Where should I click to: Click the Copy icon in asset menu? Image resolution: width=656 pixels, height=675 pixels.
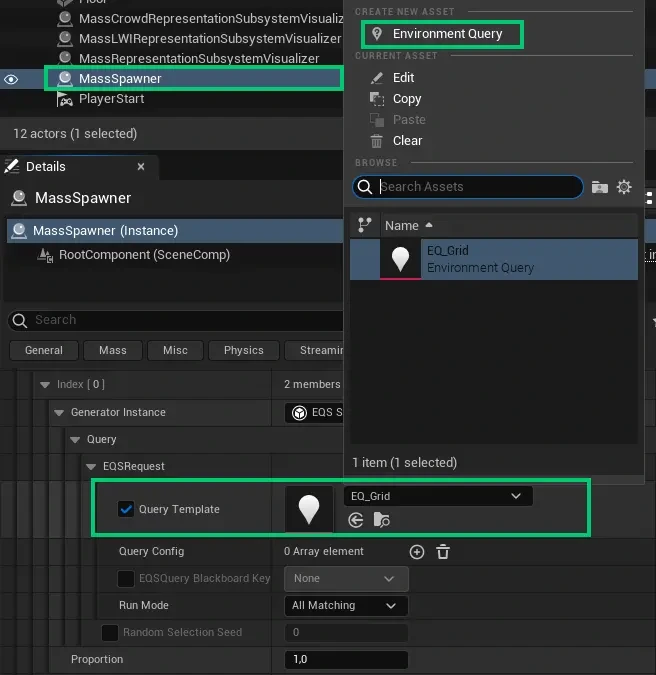377,99
